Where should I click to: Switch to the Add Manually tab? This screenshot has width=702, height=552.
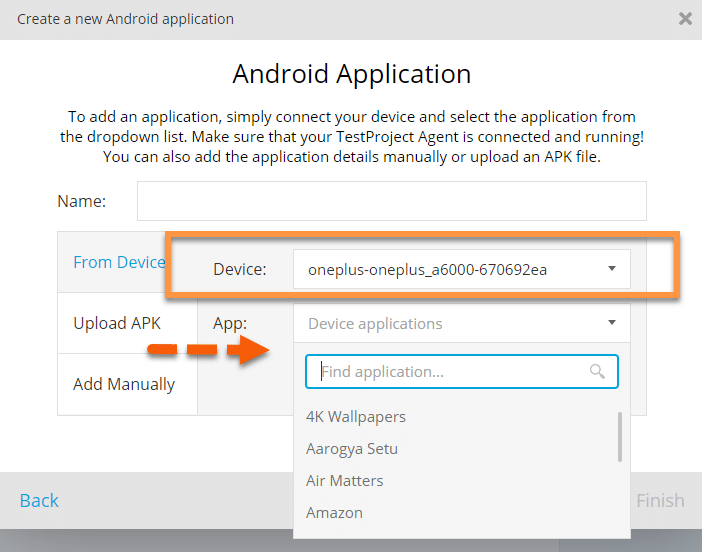pos(127,385)
